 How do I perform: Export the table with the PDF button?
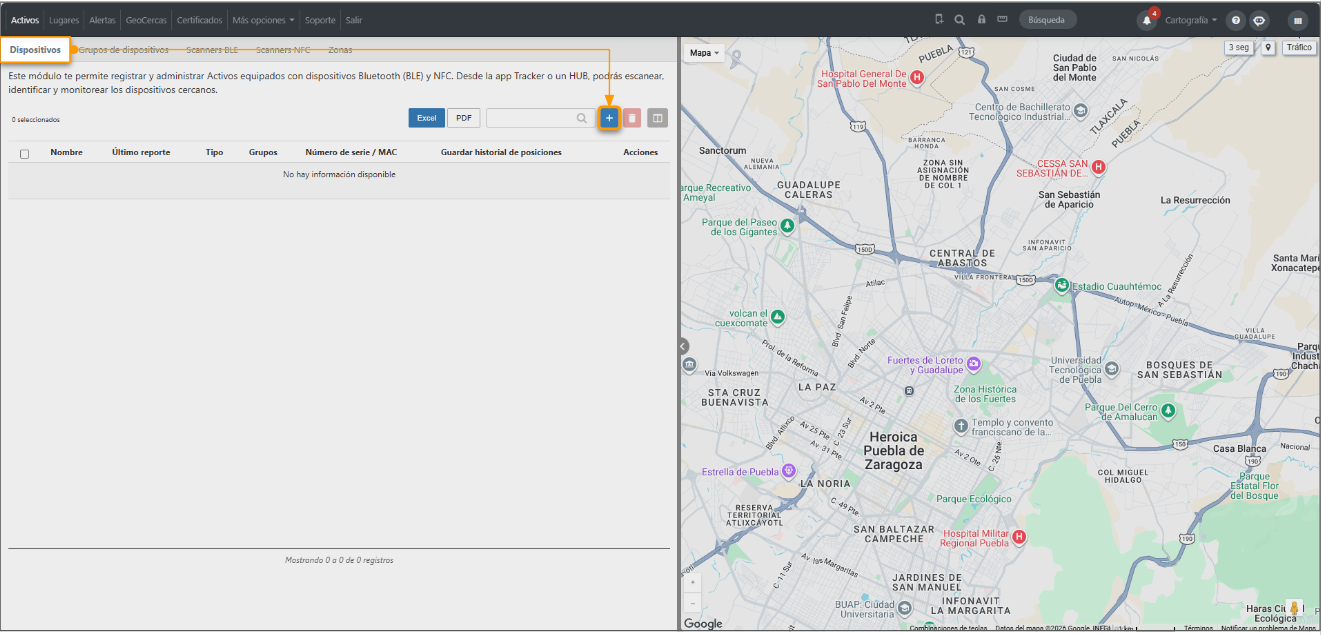[464, 118]
